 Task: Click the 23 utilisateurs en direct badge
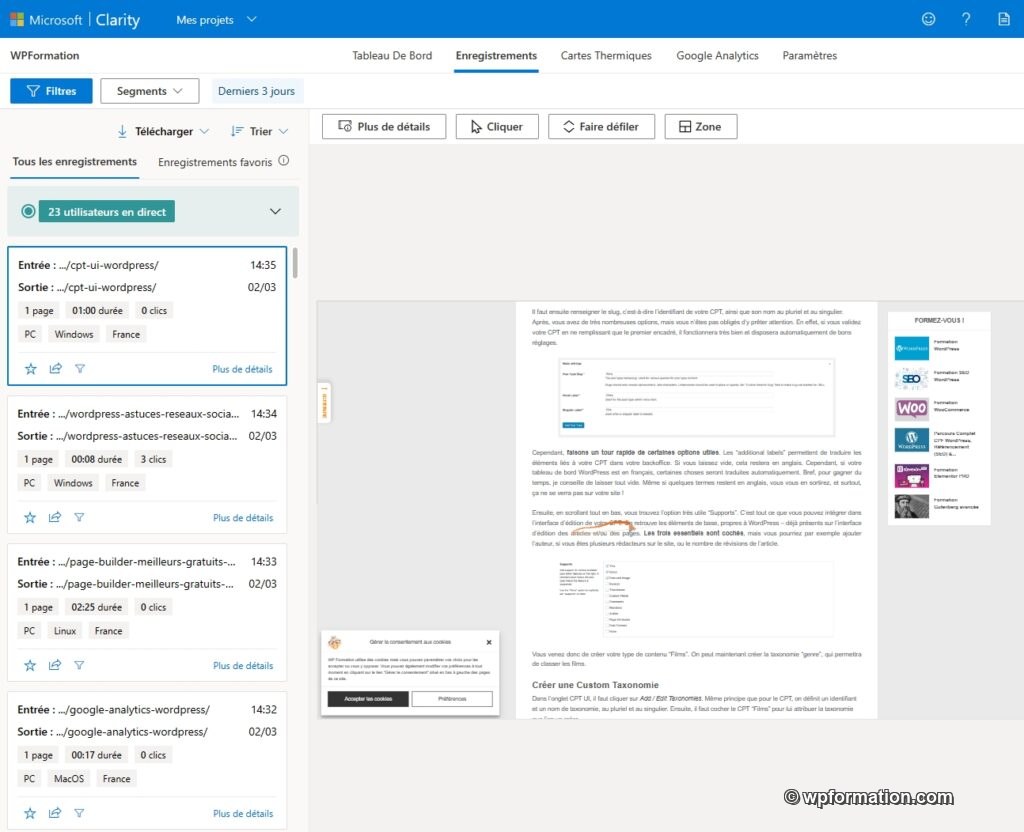coord(106,212)
